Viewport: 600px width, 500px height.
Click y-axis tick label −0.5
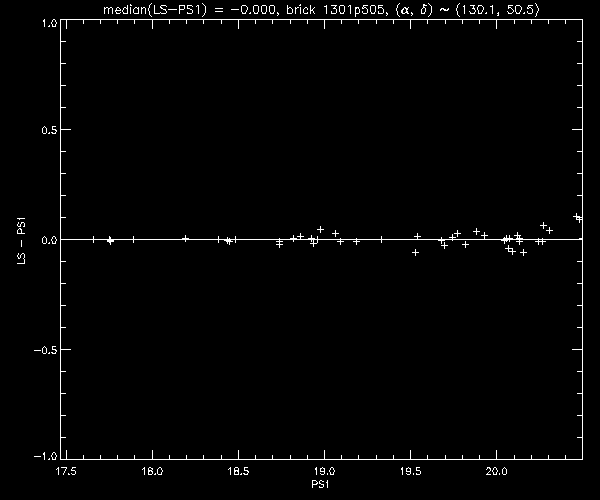pyautogui.click(x=46, y=350)
